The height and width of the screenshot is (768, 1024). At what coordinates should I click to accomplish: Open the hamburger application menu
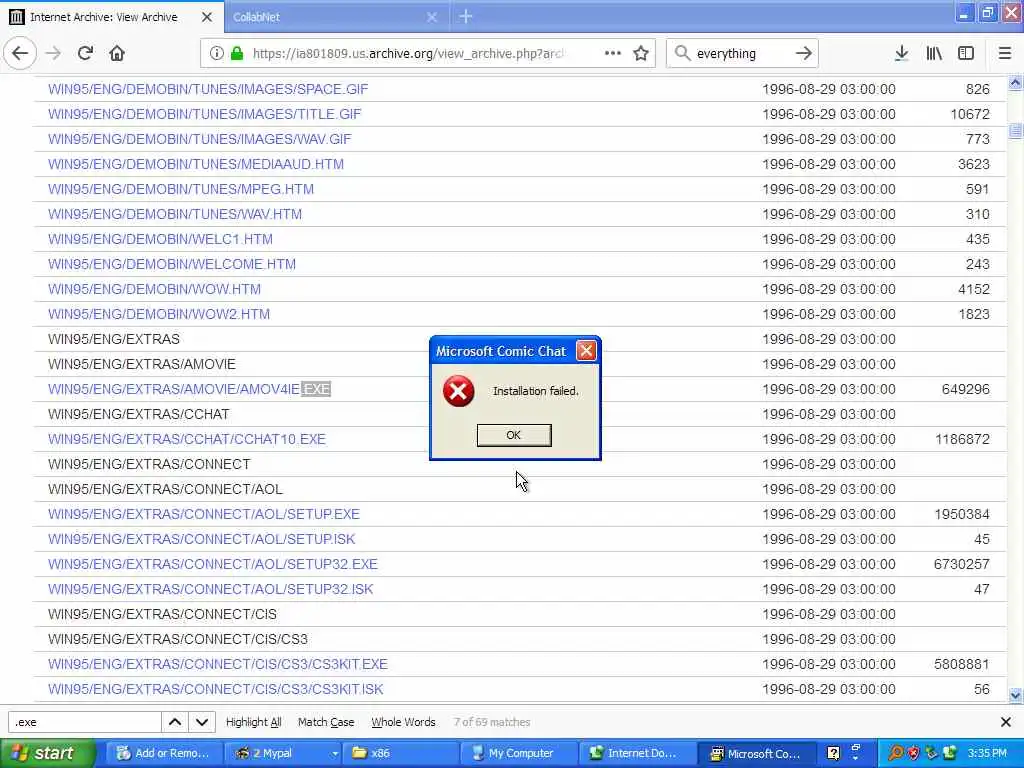(x=1005, y=54)
